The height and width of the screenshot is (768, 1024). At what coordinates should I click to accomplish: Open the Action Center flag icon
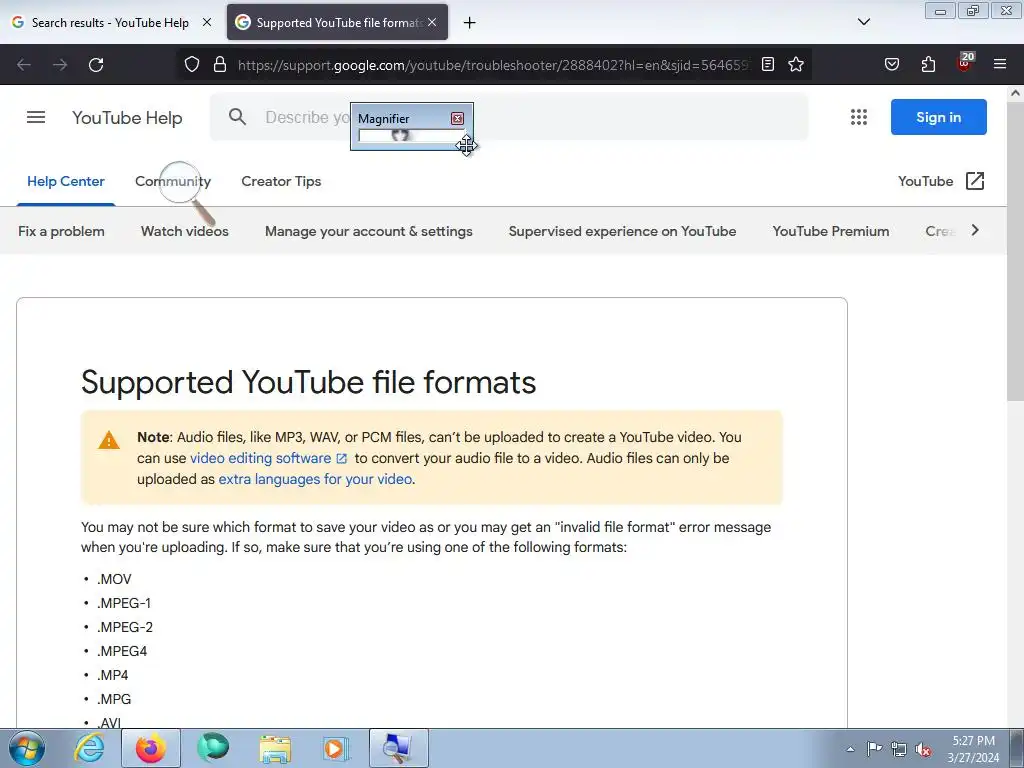point(874,748)
